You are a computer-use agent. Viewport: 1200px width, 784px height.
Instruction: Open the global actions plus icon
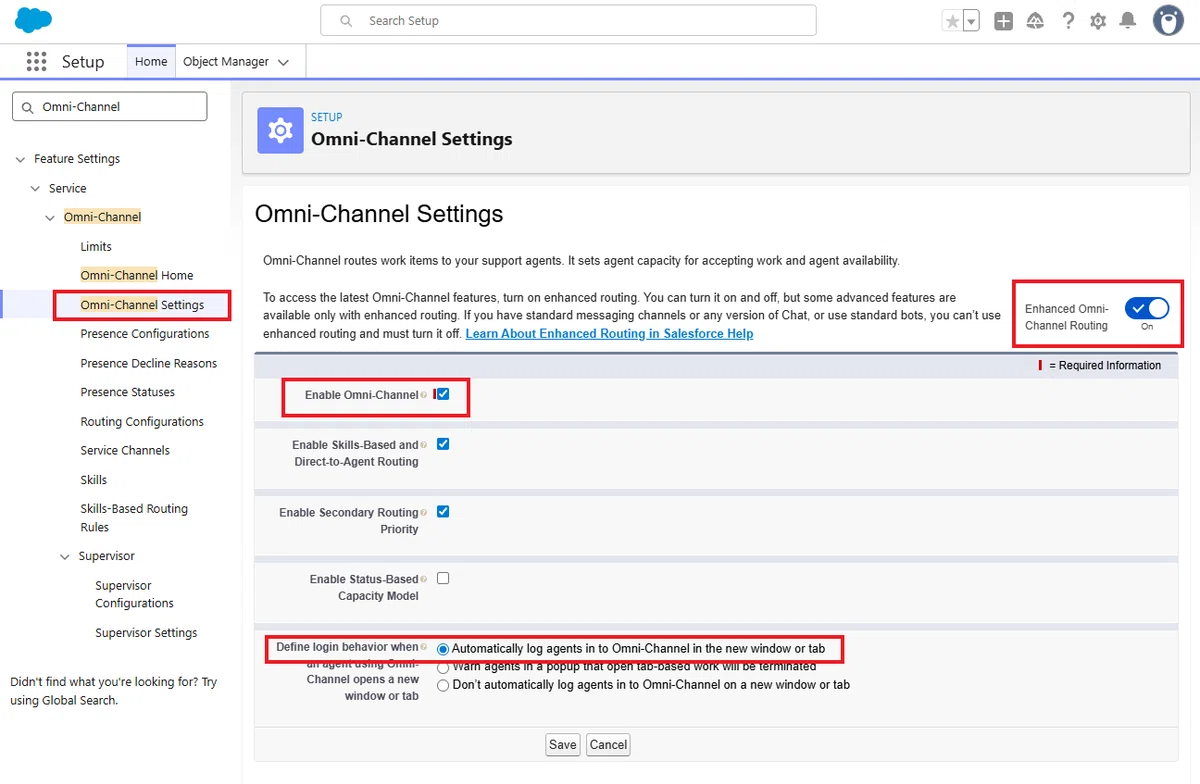[1003, 21]
